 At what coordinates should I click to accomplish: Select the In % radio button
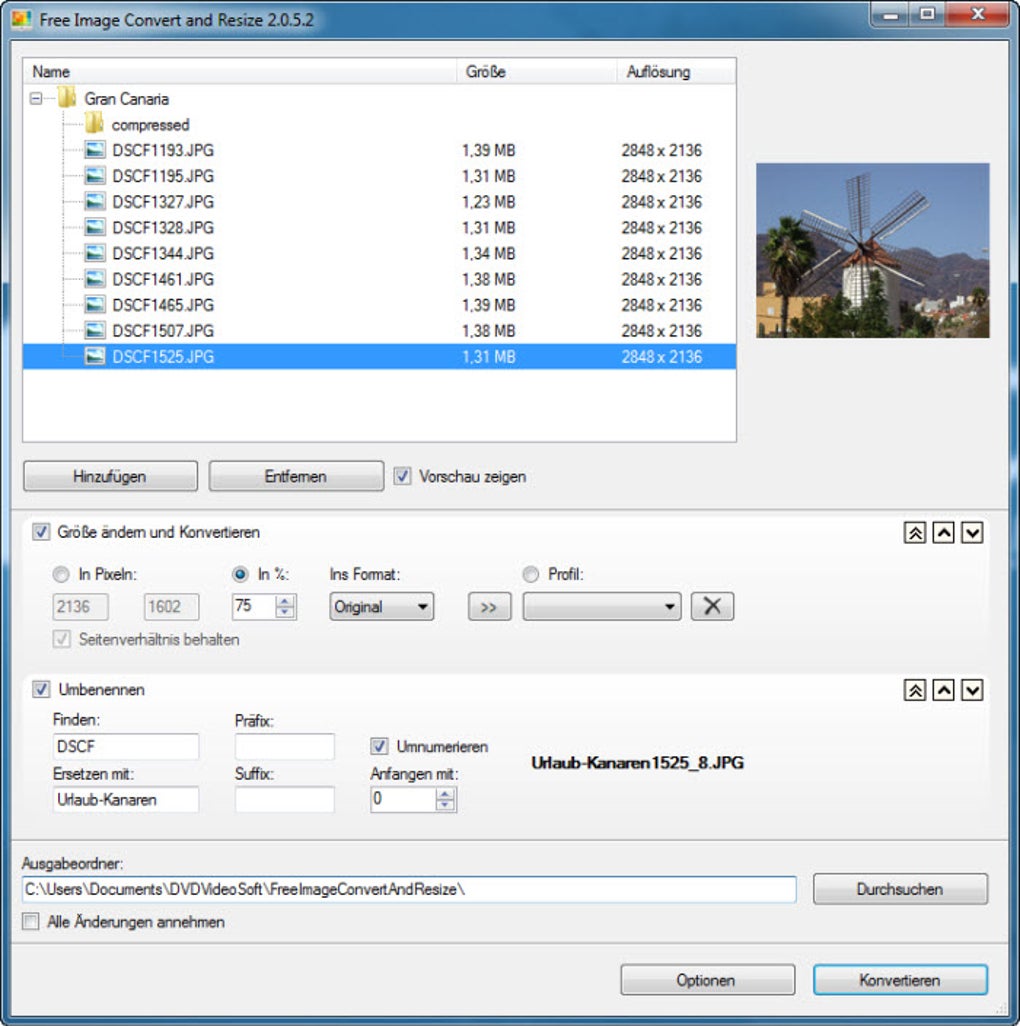pyautogui.click(x=240, y=575)
